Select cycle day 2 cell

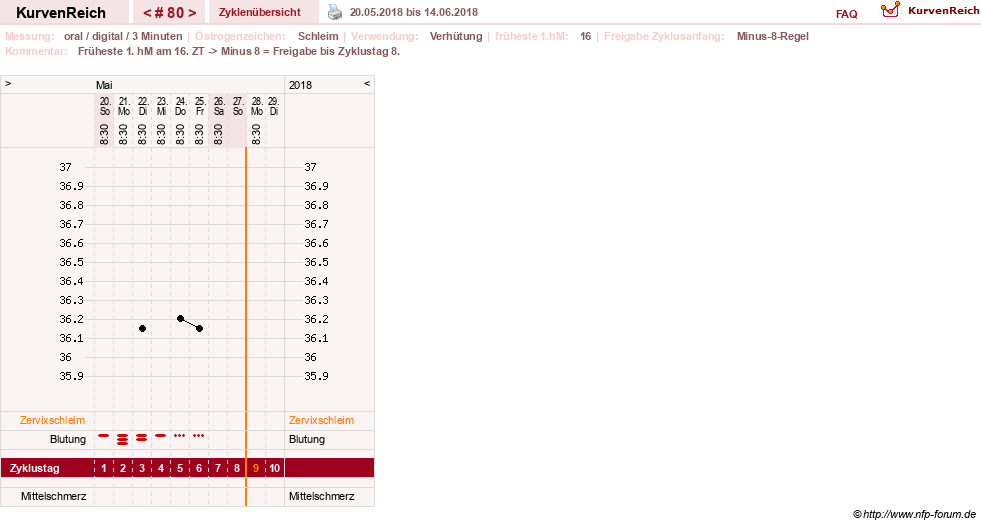123,468
